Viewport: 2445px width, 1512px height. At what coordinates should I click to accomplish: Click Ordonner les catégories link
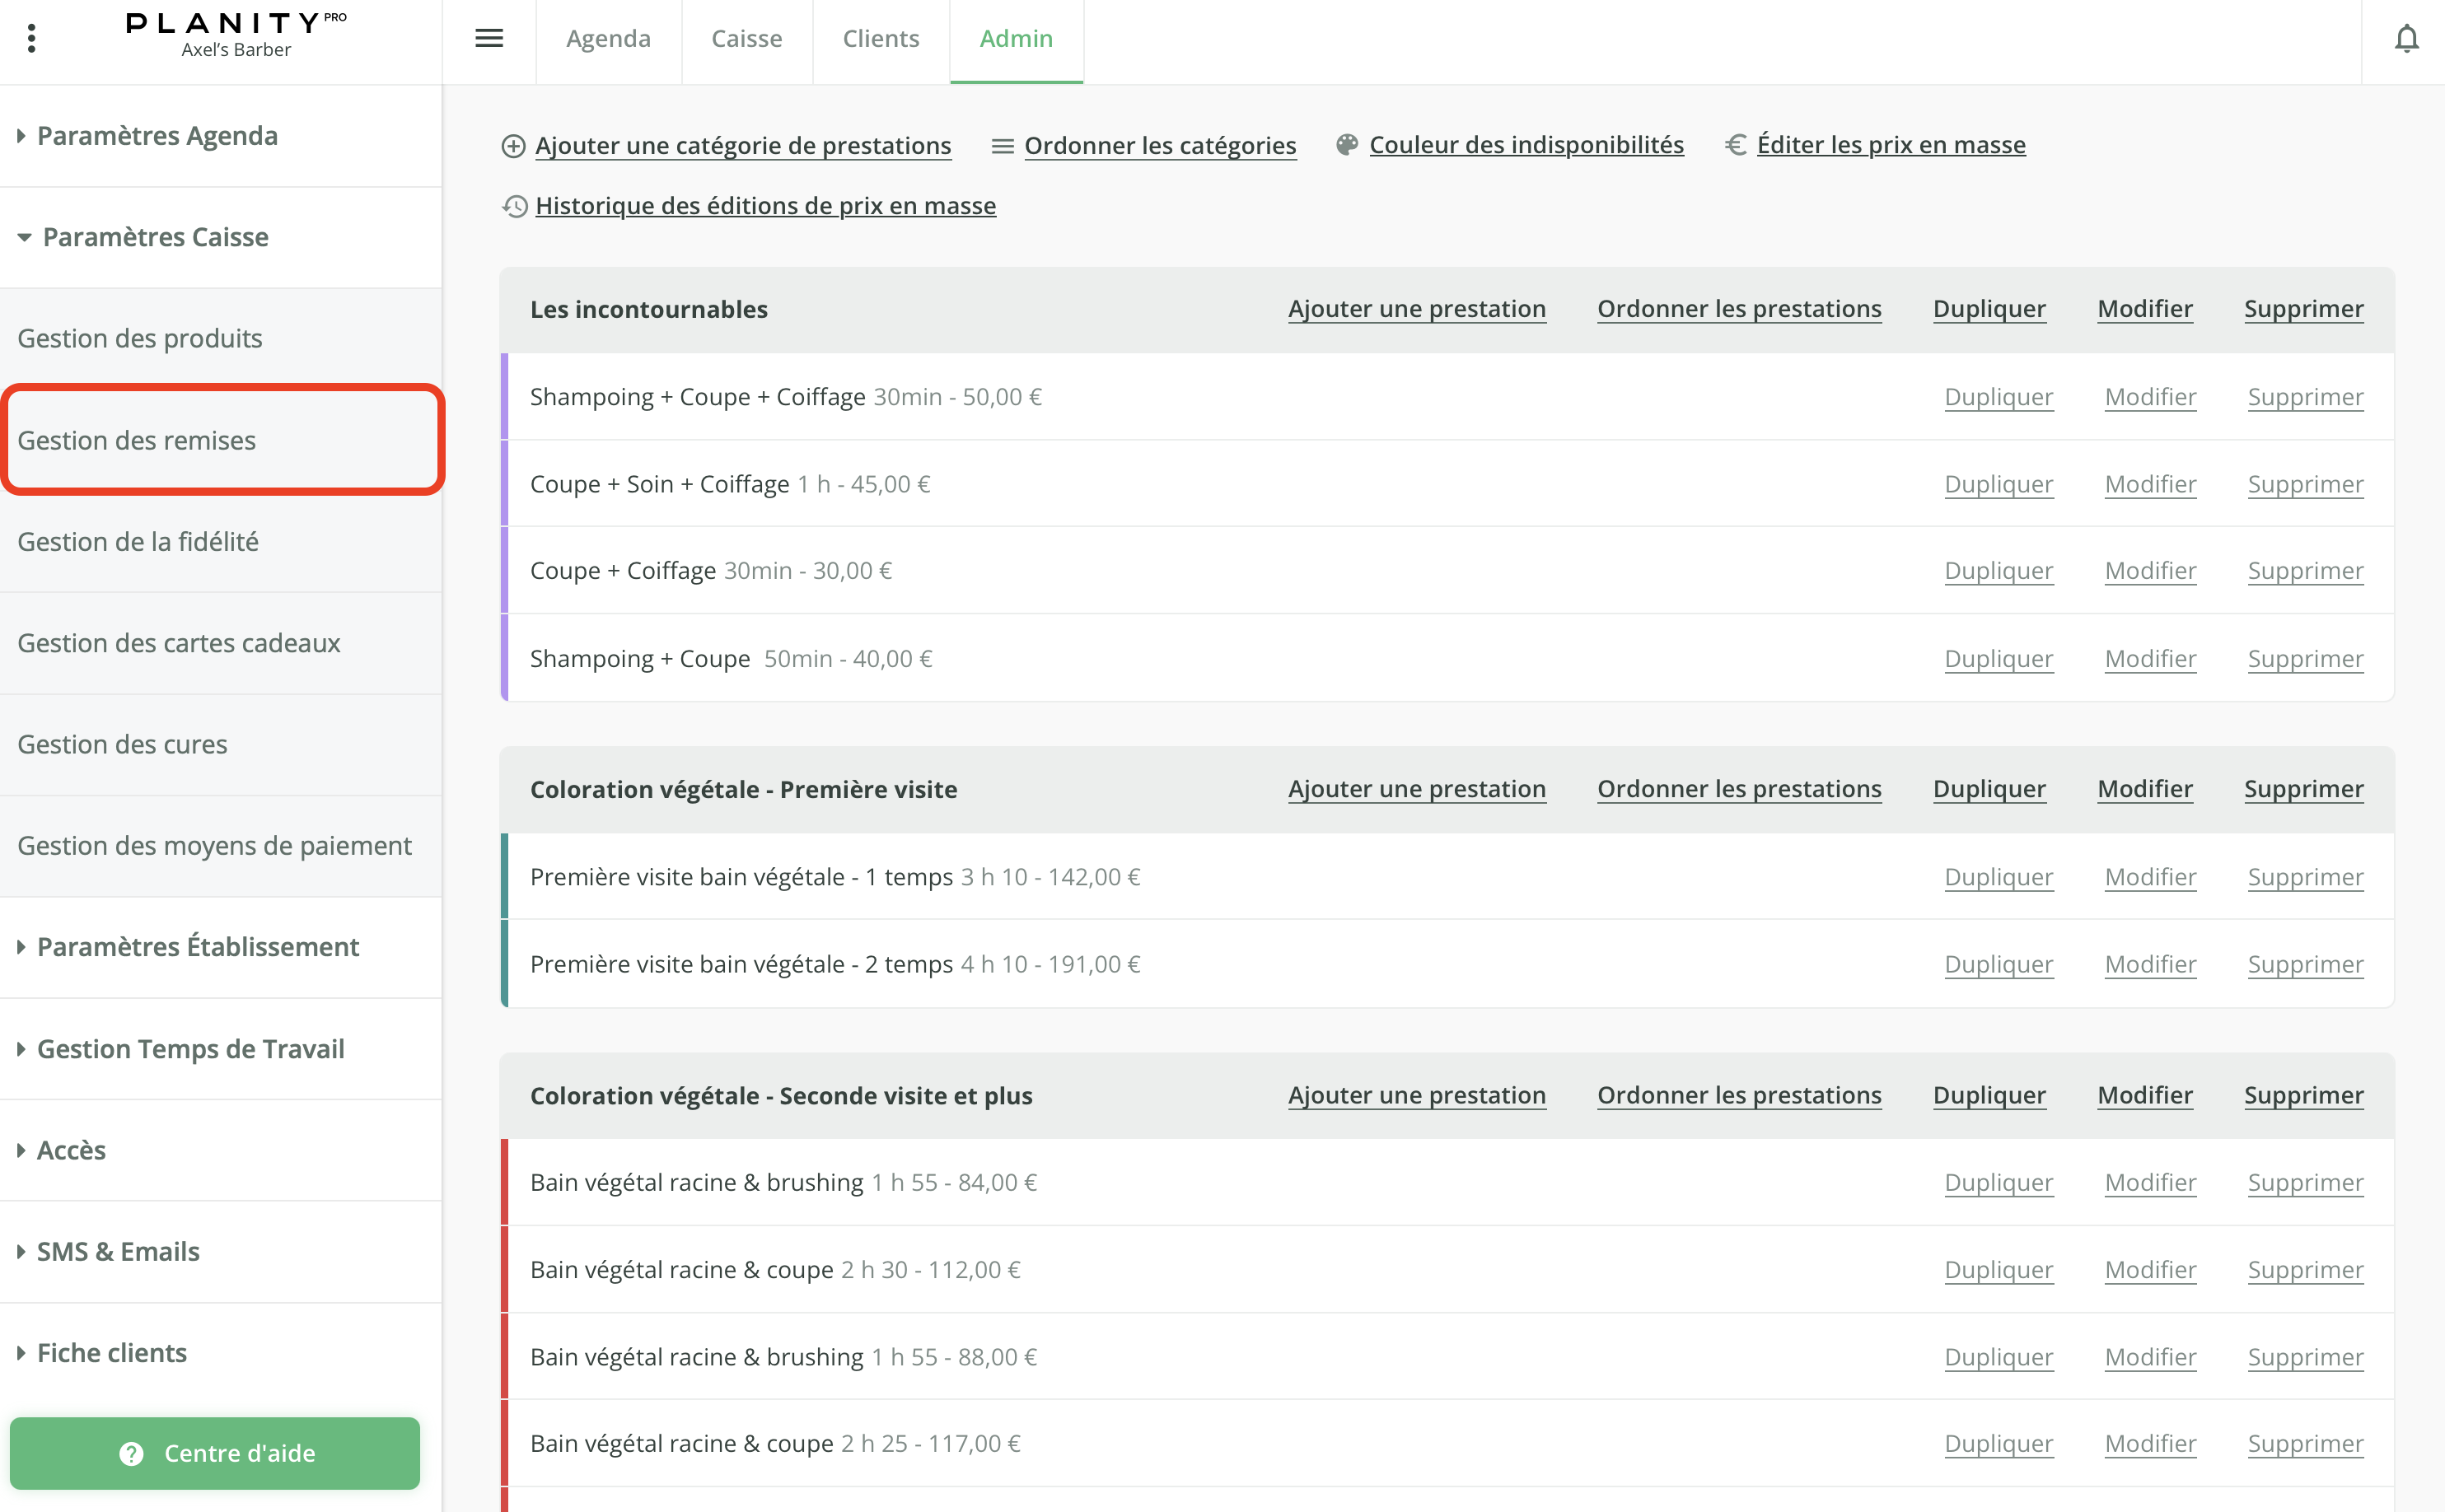click(1159, 145)
